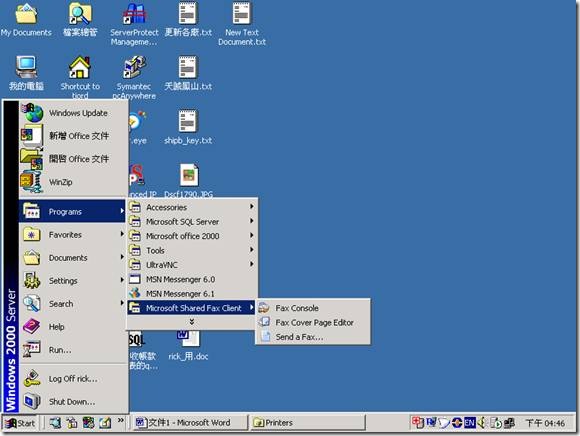Expand the Tools program group
This screenshot has width=580, height=436.
192,250
